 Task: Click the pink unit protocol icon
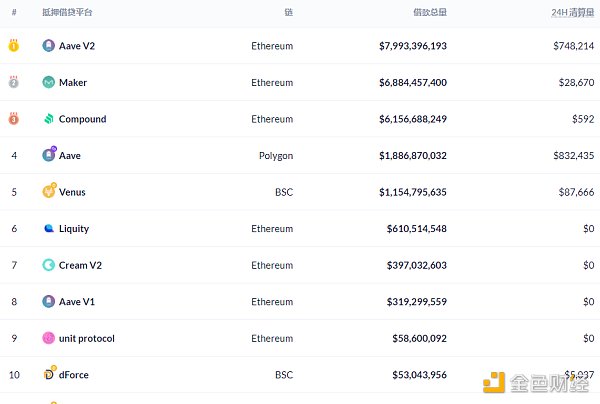coord(48,338)
